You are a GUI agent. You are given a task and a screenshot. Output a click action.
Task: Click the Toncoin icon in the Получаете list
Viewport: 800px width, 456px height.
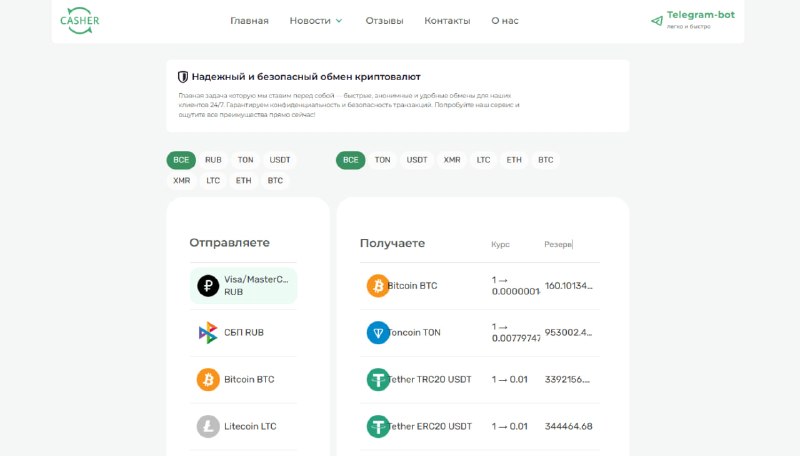(378, 333)
